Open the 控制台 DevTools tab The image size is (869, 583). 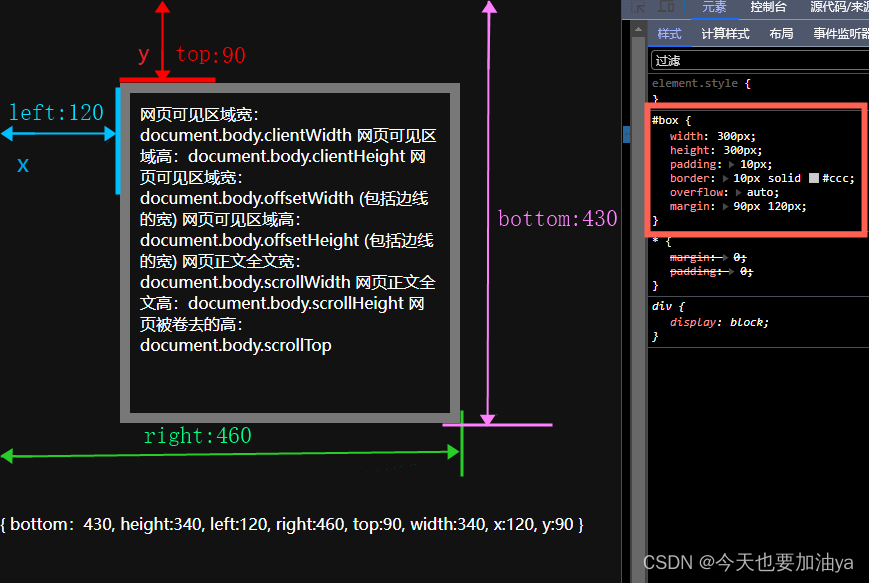[x=768, y=7]
